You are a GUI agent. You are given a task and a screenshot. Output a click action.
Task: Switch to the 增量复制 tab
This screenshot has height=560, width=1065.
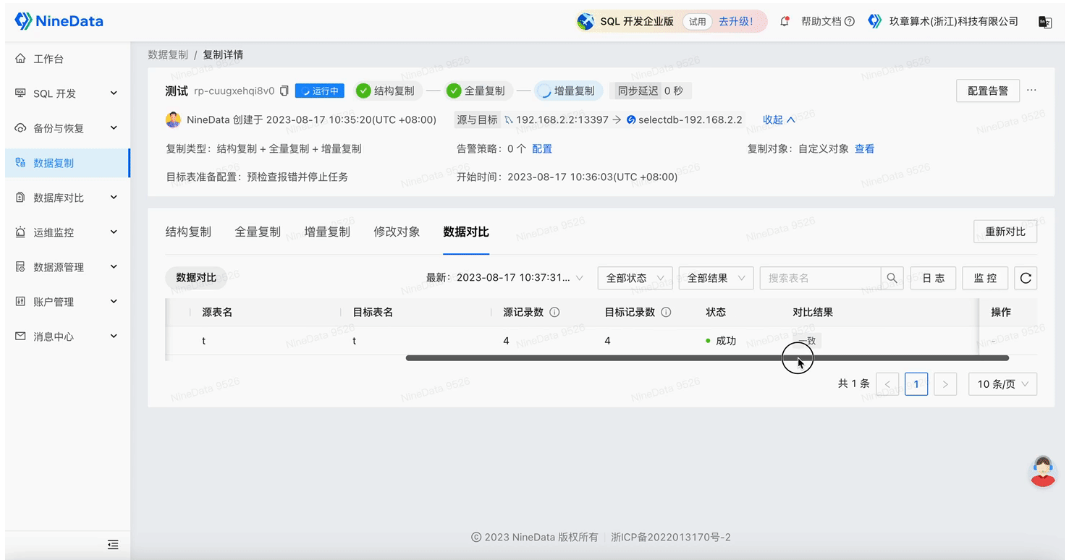pos(327,232)
